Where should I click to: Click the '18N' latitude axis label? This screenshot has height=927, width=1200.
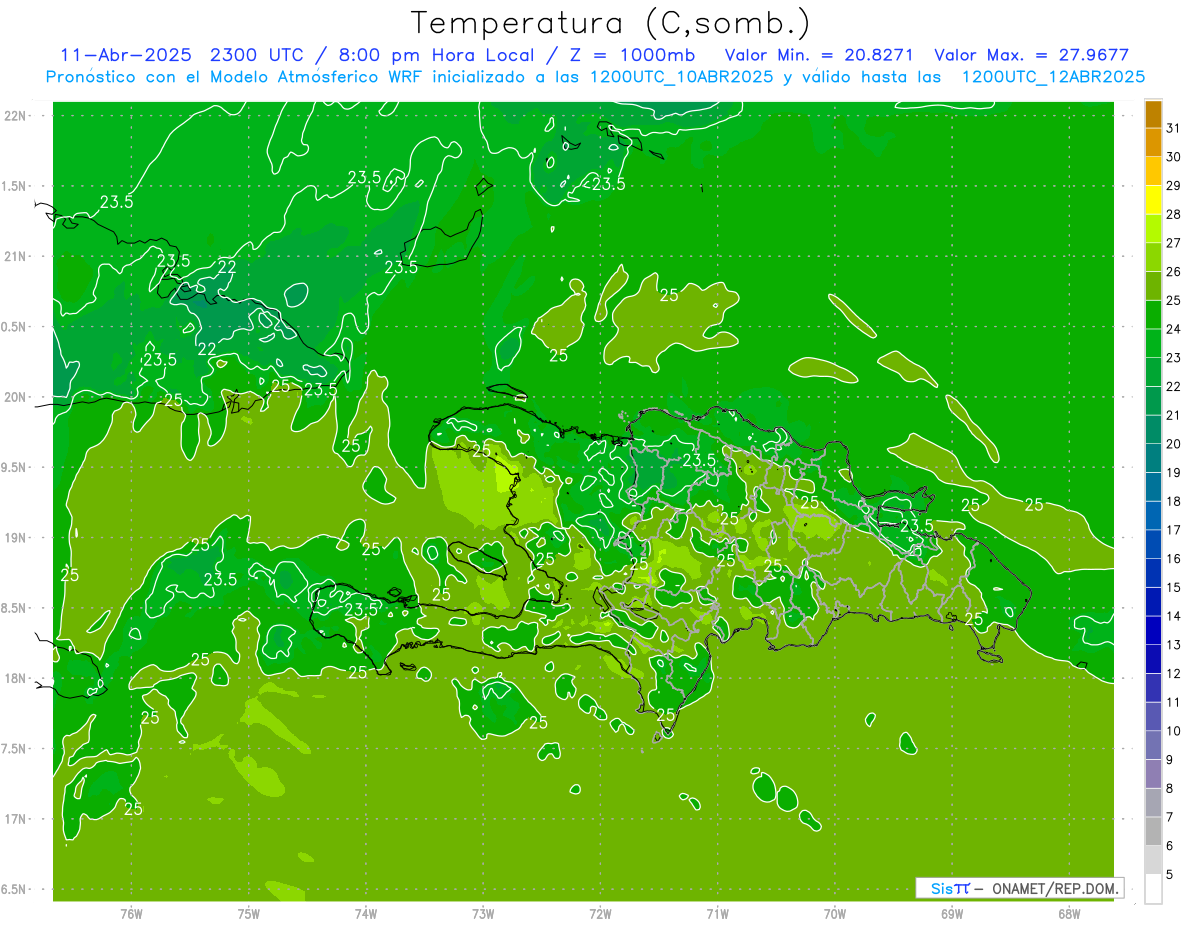pos(15,678)
